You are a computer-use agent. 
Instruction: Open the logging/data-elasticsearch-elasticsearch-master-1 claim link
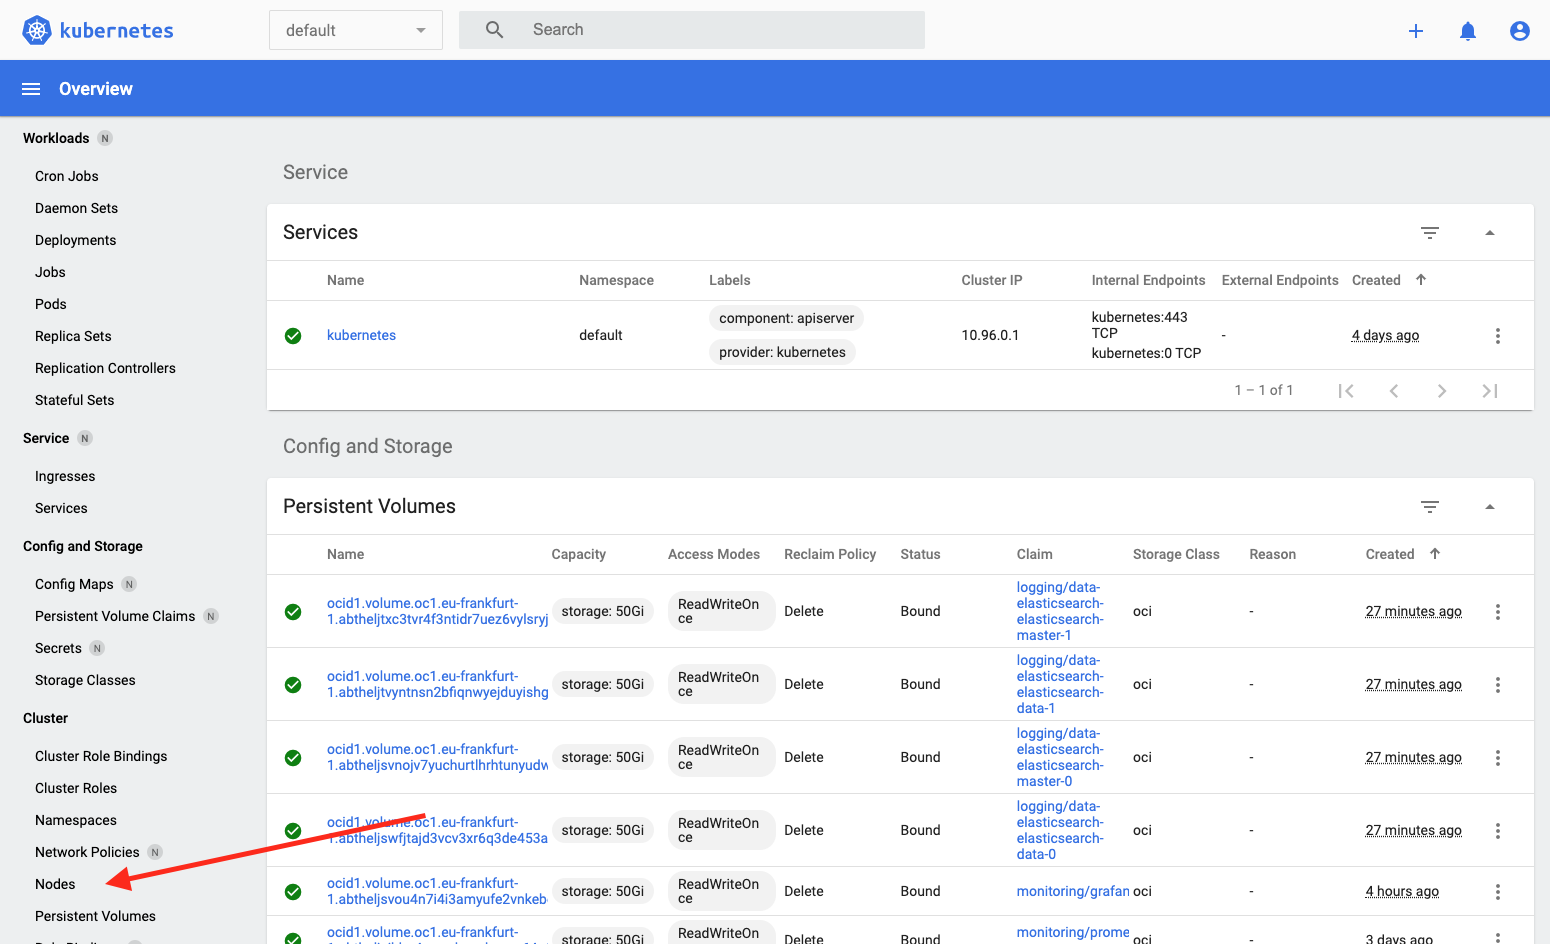1060,611
